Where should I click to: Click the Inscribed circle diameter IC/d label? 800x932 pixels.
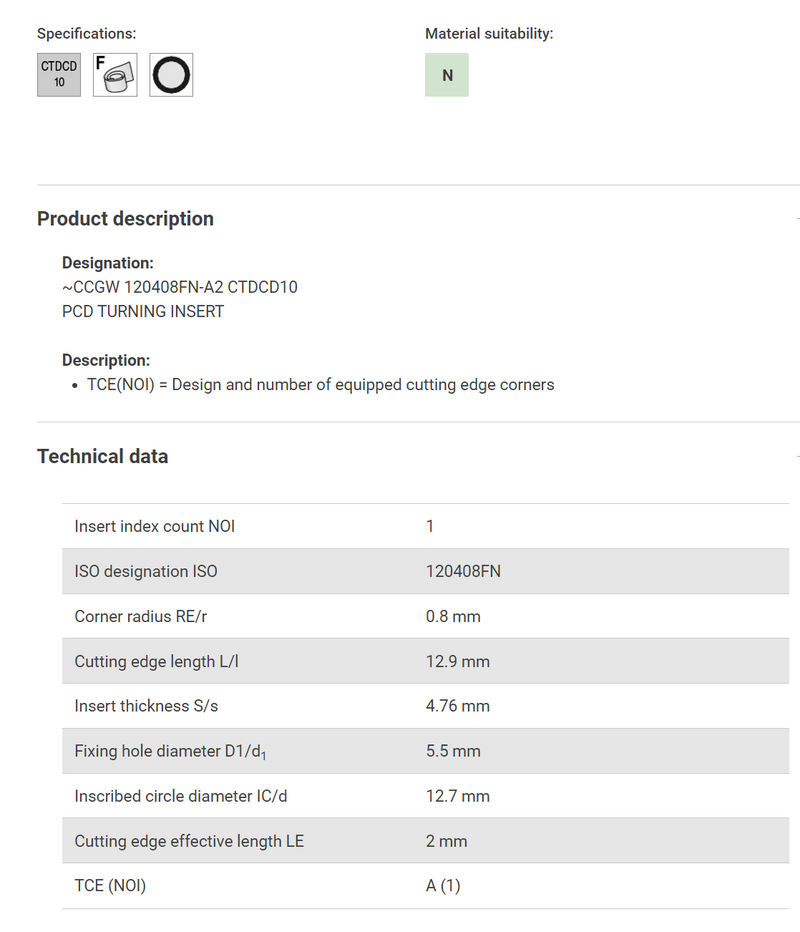click(x=181, y=796)
